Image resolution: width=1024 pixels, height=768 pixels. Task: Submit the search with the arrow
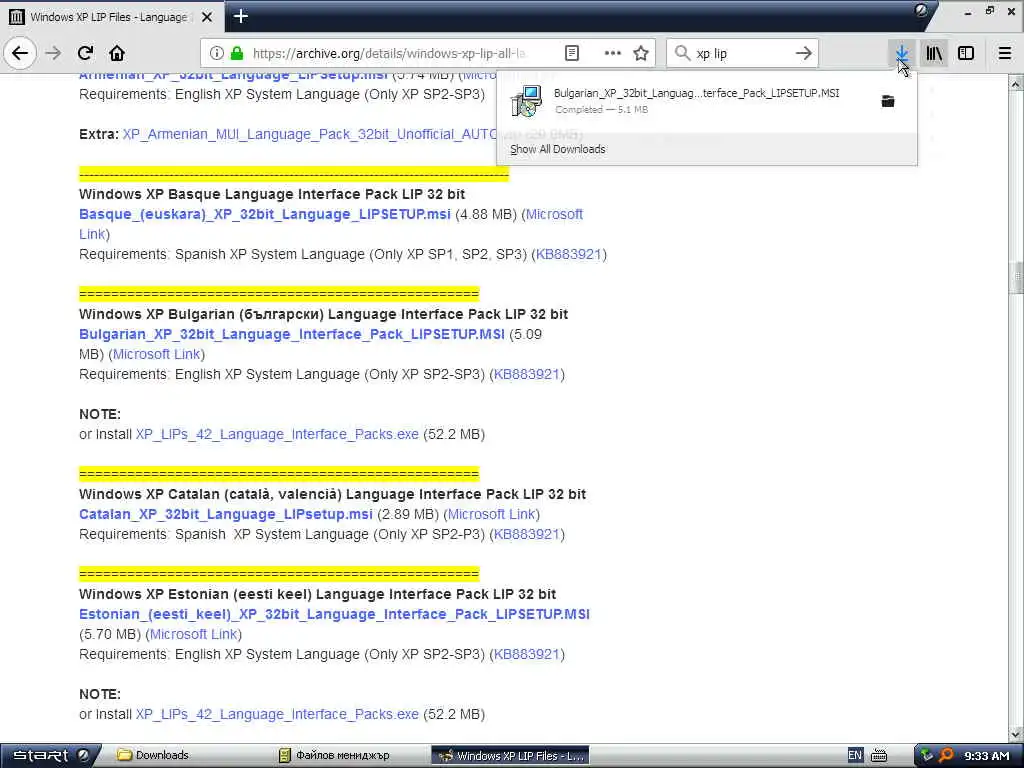(804, 53)
